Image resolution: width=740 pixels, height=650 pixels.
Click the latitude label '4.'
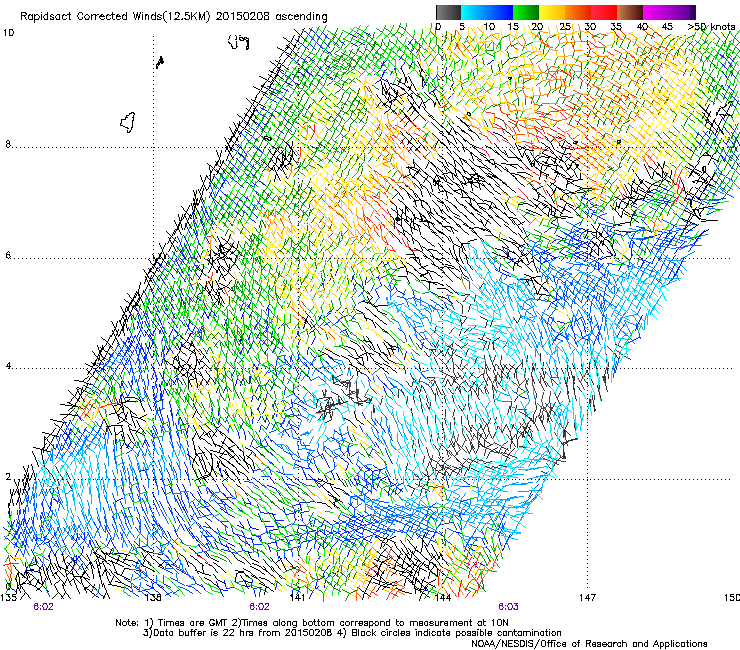[8, 366]
